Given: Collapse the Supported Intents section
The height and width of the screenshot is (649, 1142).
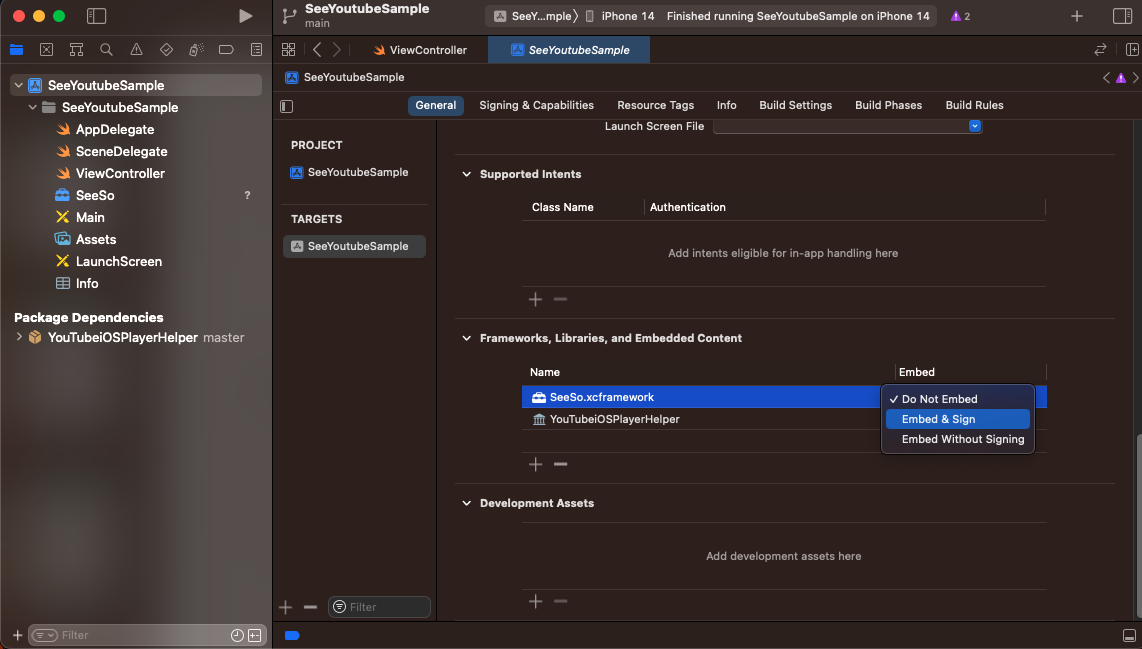Looking at the screenshot, I should pos(466,174).
